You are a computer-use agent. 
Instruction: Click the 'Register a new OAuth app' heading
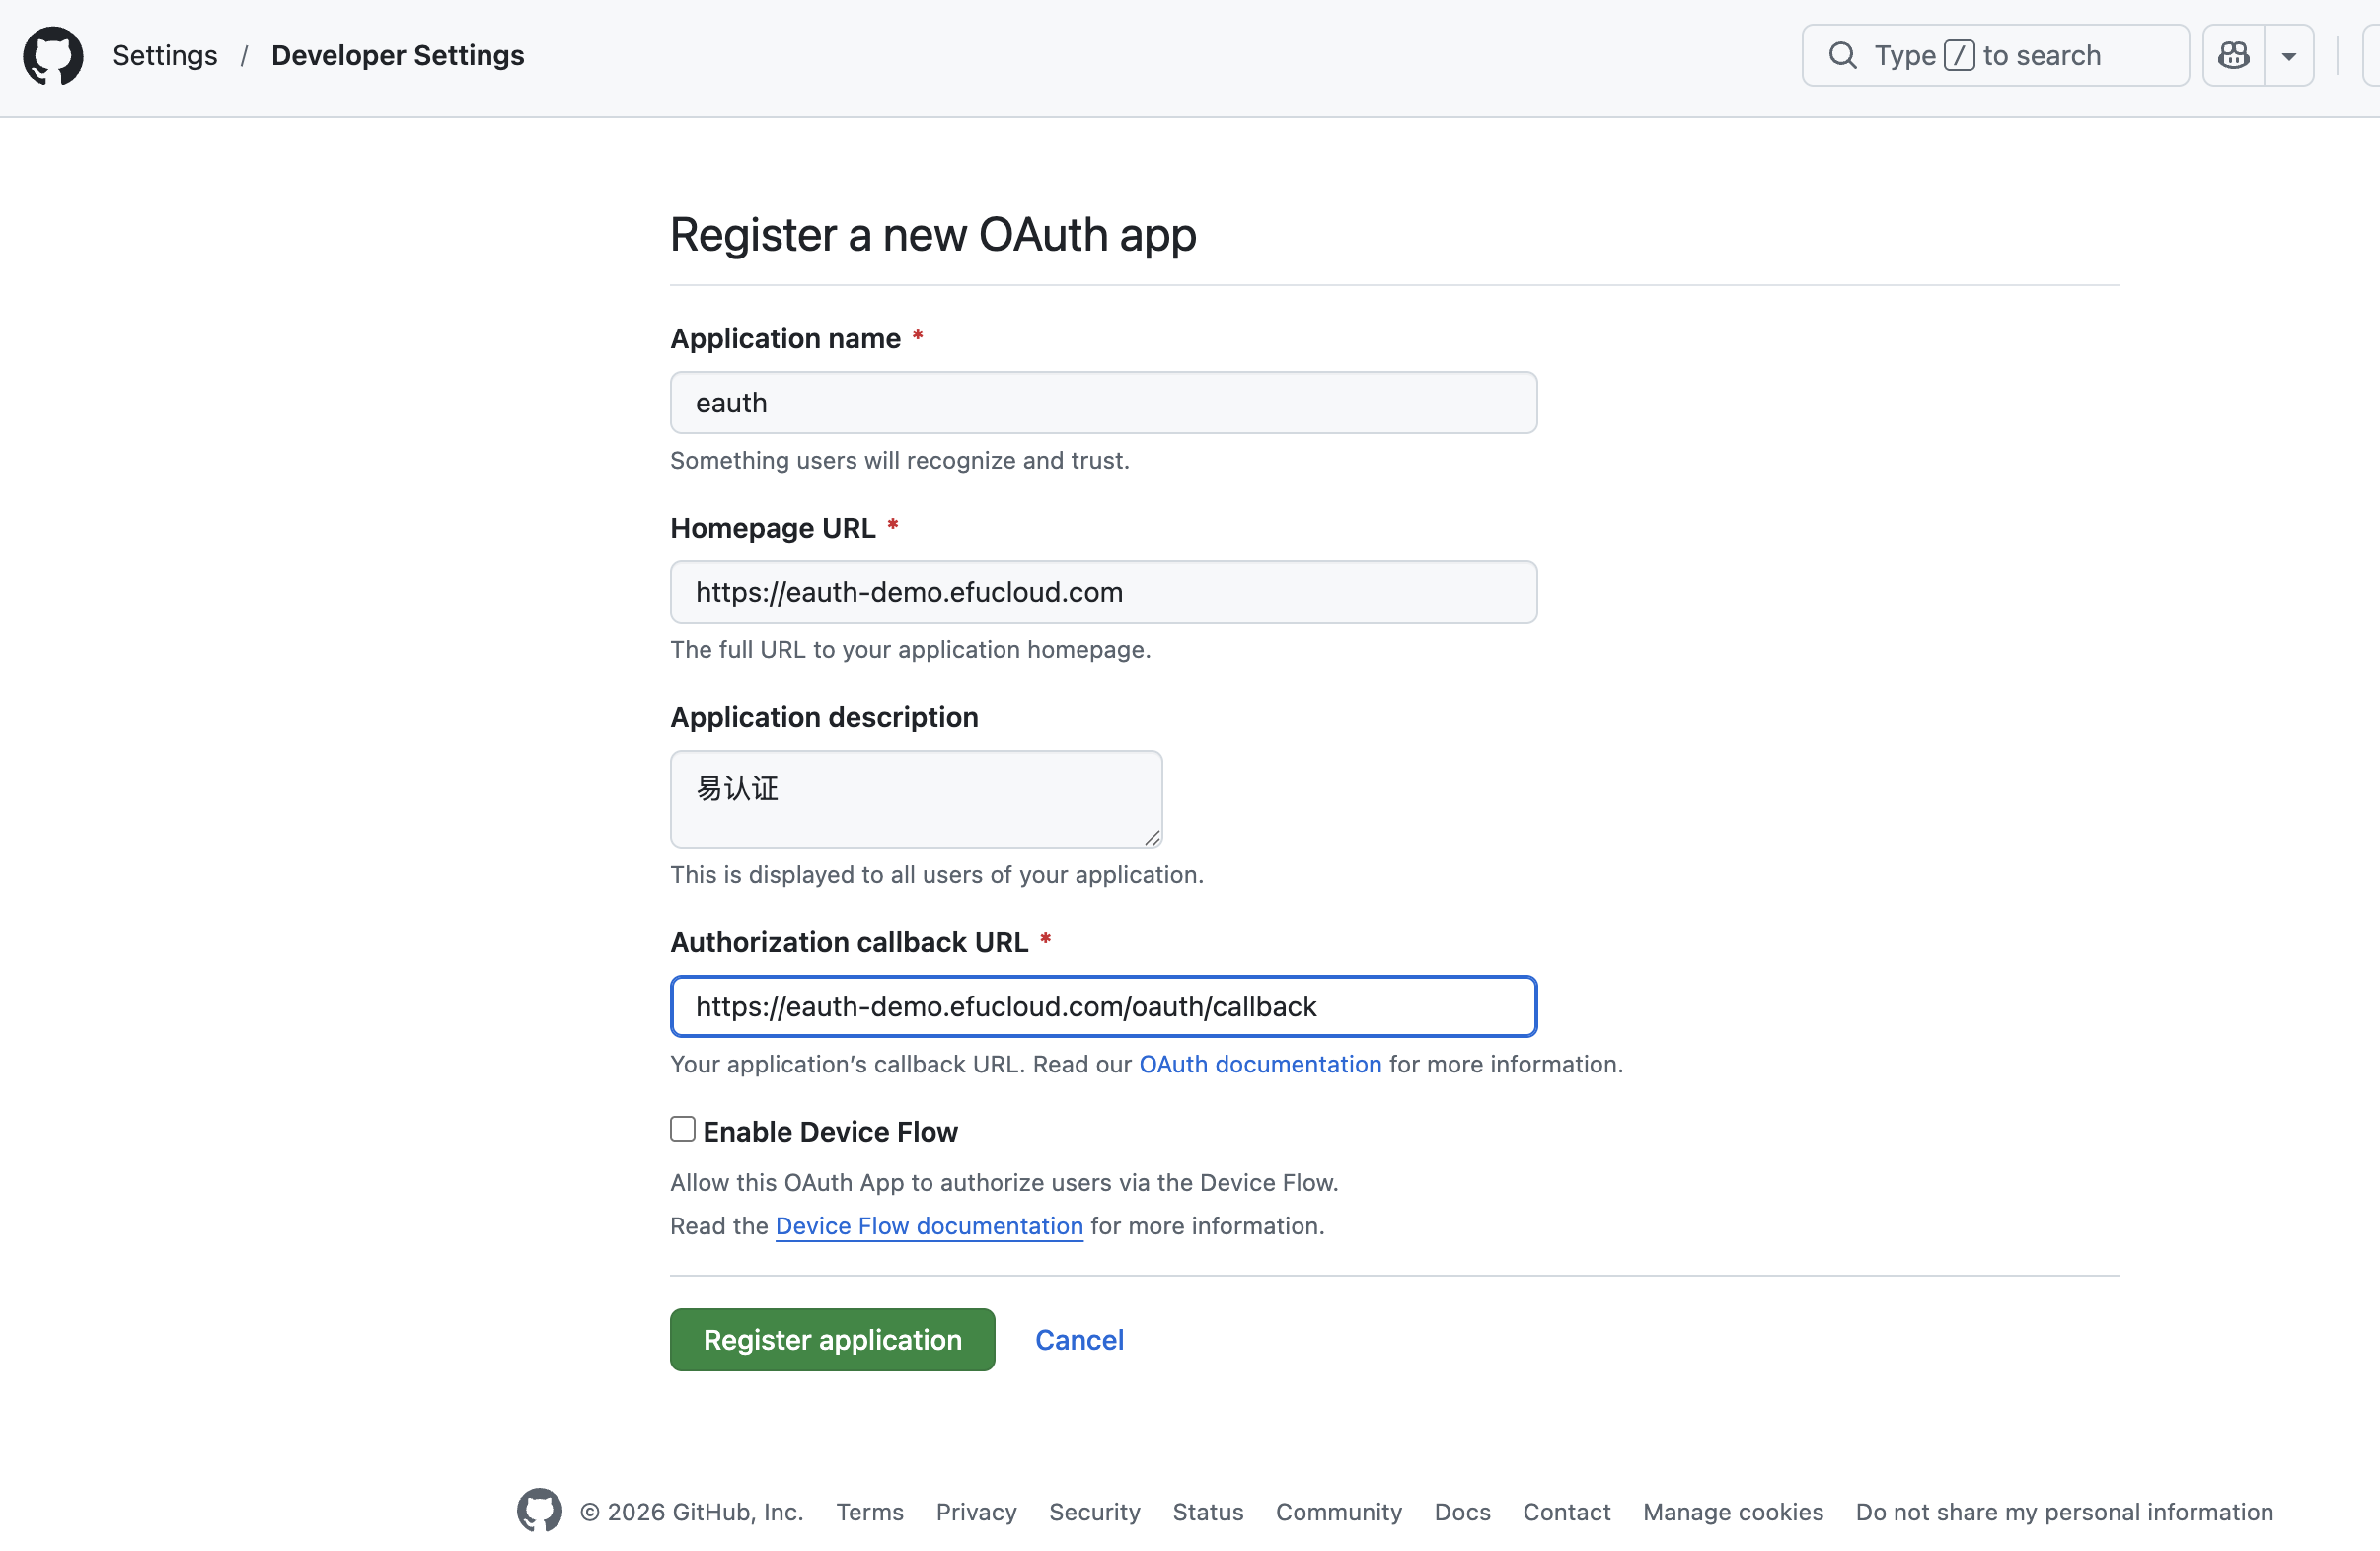(933, 235)
